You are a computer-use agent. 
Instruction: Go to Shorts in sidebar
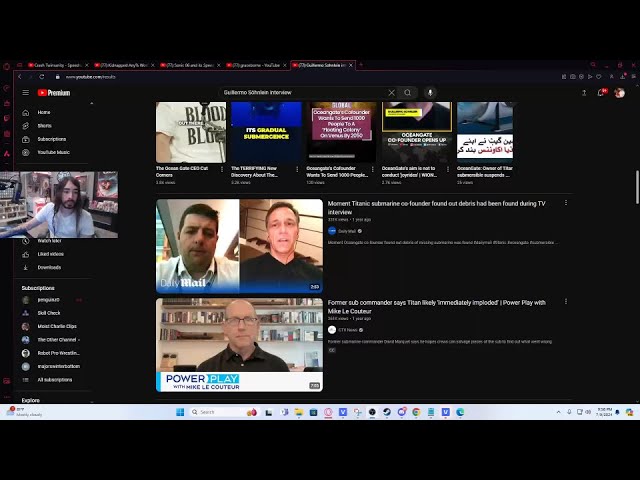click(45, 126)
